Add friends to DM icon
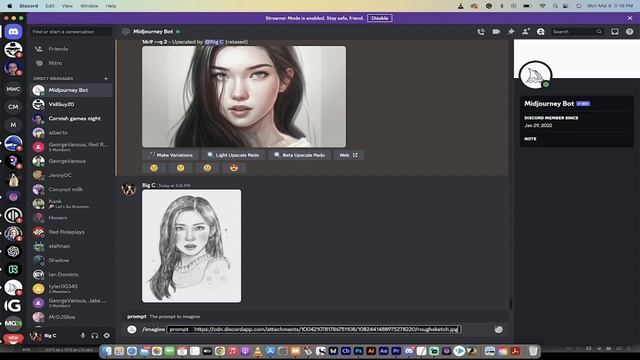The width and height of the screenshot is (640, 360). tap(526, 31)
